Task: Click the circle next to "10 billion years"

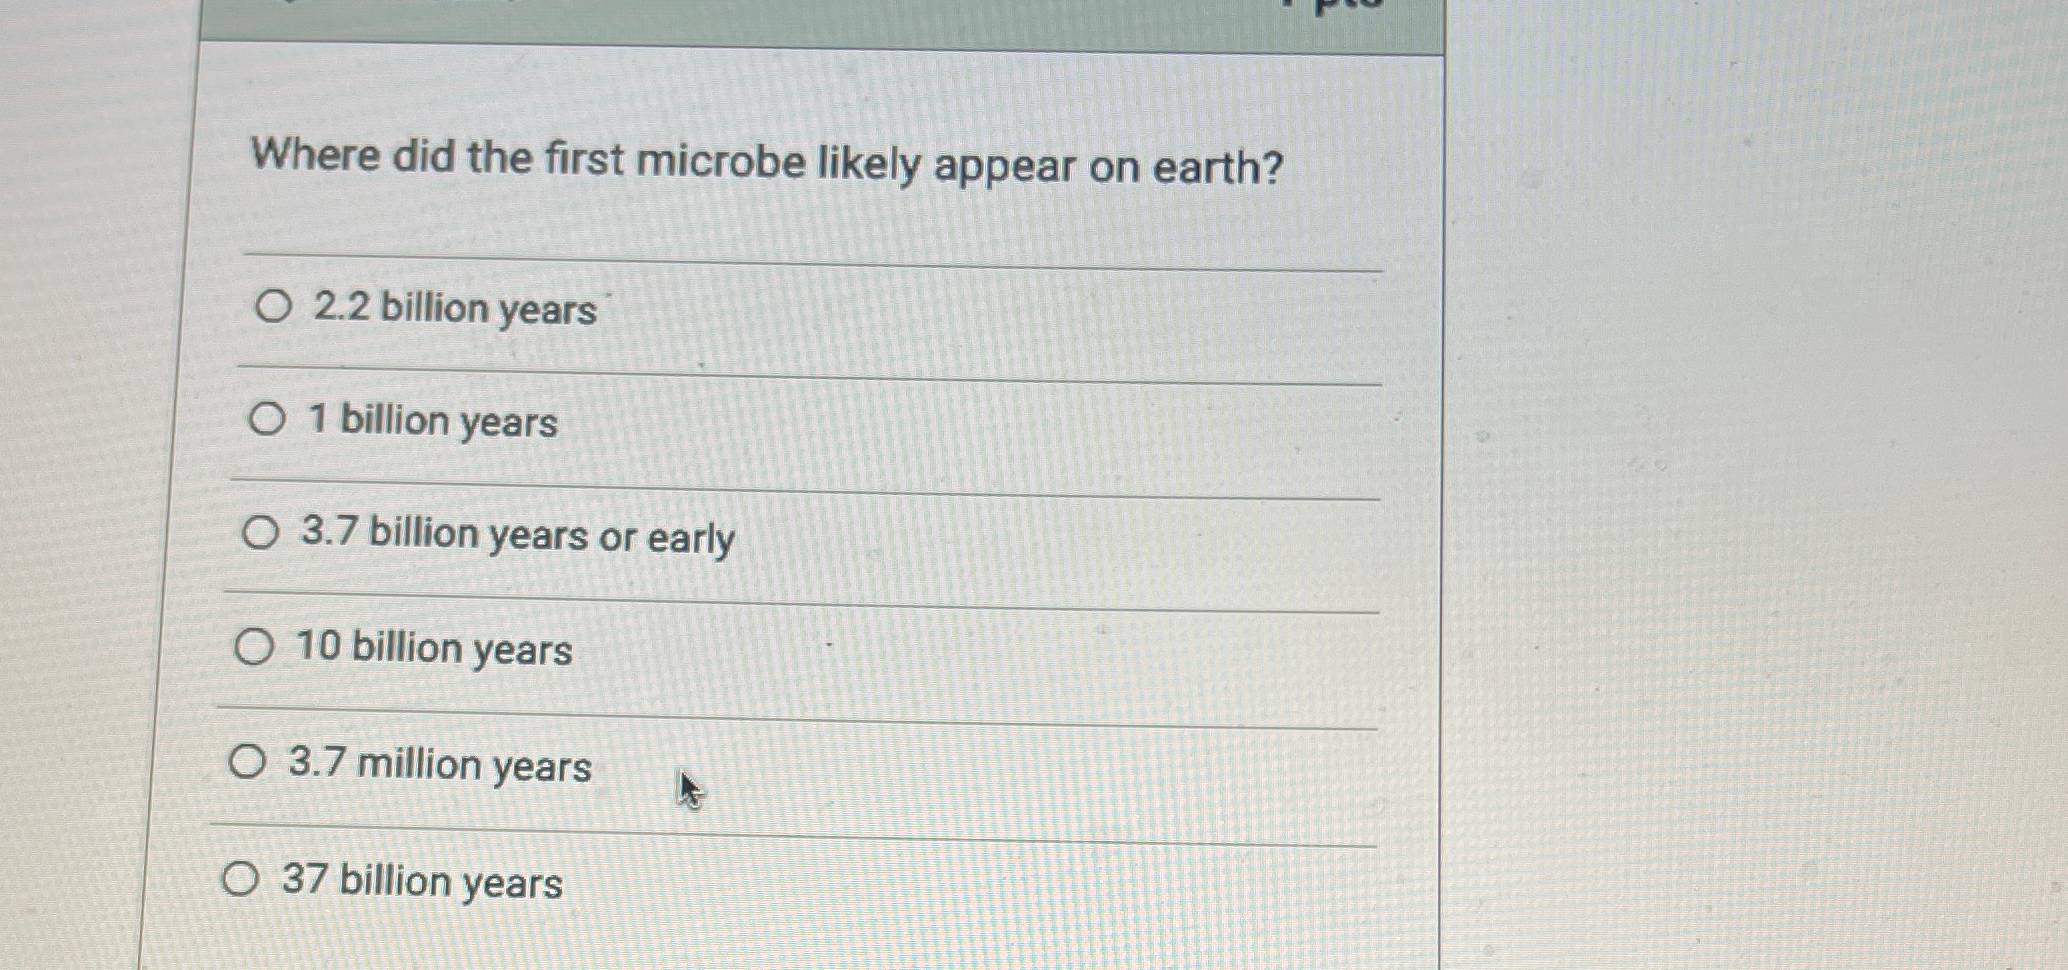Action: [254, 648]
